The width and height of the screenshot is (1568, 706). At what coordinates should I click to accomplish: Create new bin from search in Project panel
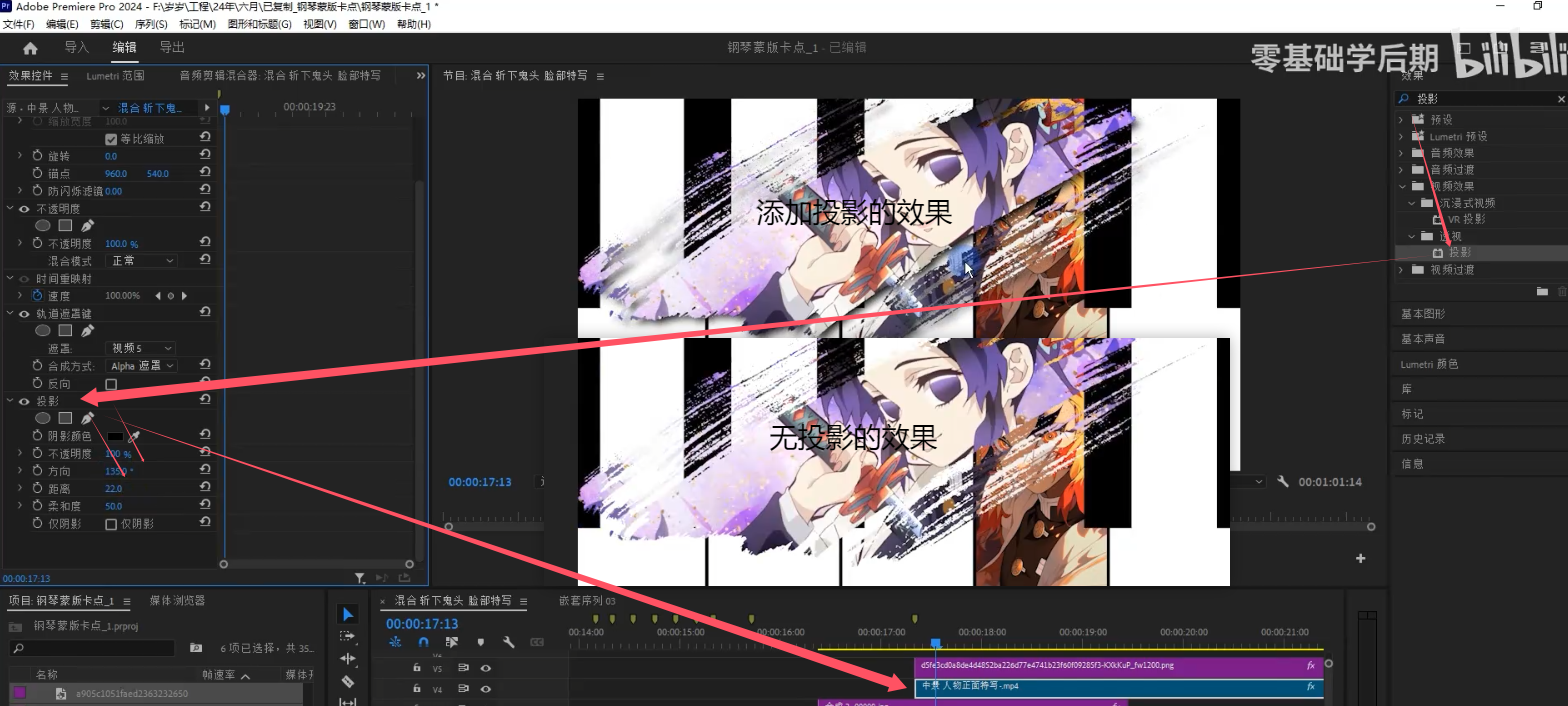pos(196,648)
